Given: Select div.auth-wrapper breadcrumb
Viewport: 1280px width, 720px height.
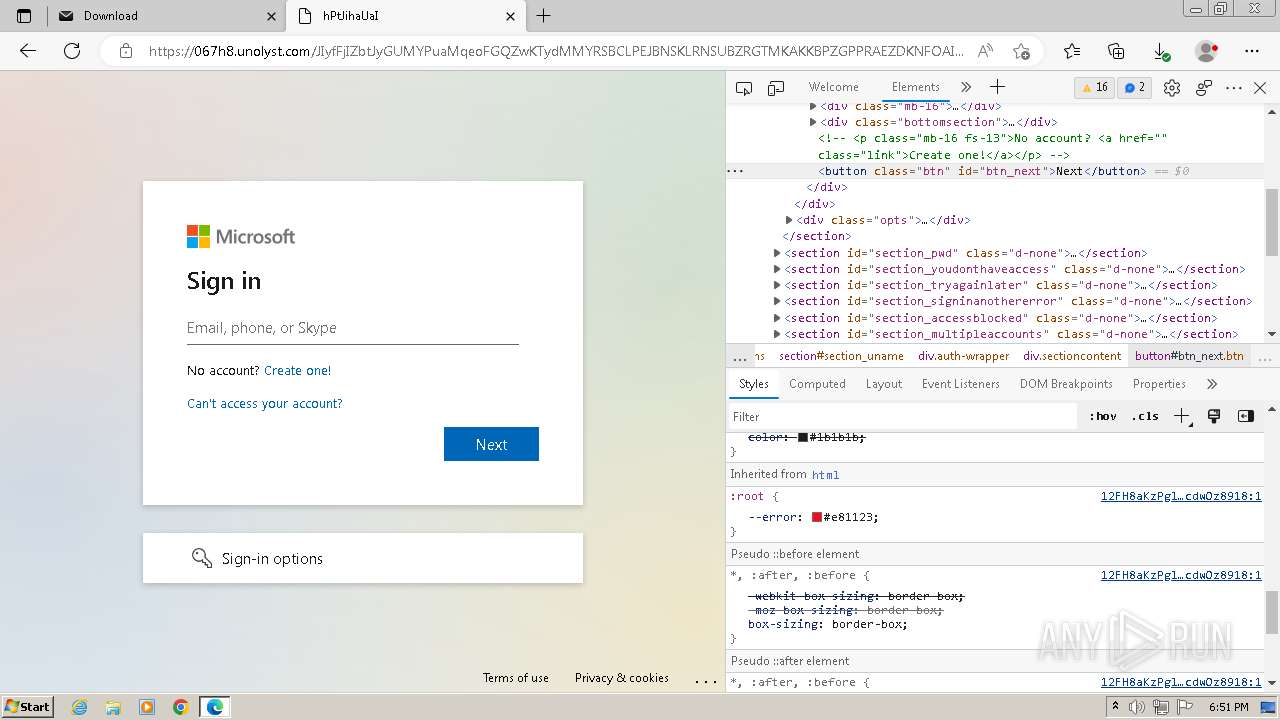Looking at the screenshot, I should (x=964, y=356).
